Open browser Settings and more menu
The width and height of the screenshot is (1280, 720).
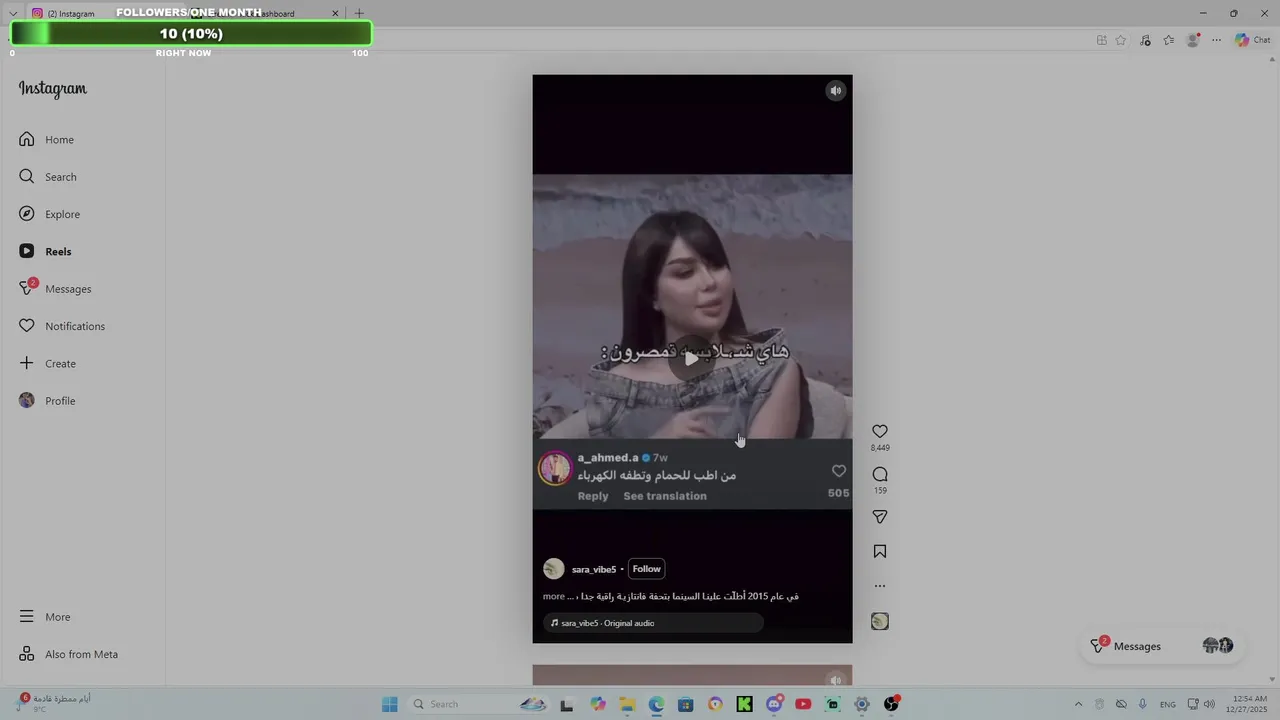[1216, 40]
